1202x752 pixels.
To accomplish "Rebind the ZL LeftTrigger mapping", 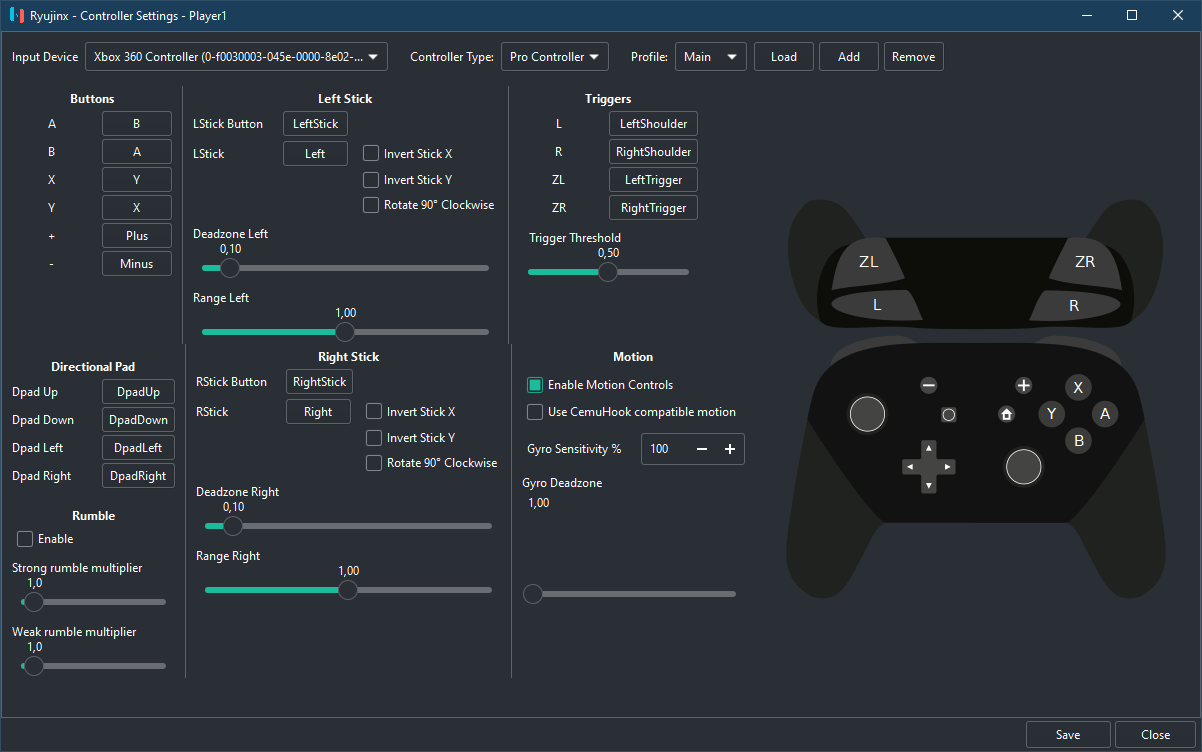I will click(x=653, y=180).
